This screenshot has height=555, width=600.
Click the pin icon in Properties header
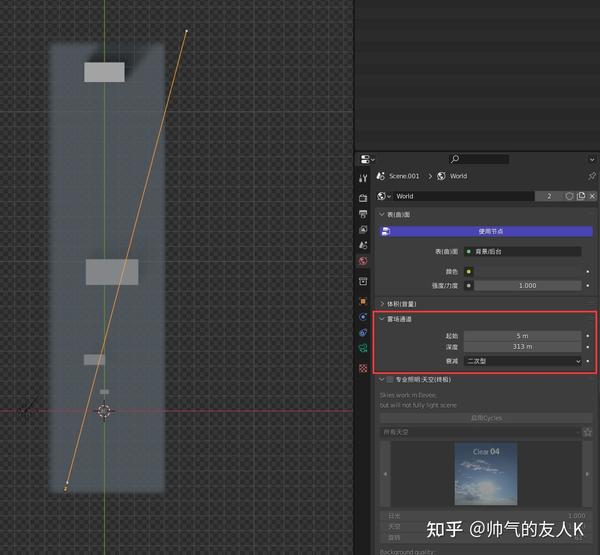click(x=592, y=176)
